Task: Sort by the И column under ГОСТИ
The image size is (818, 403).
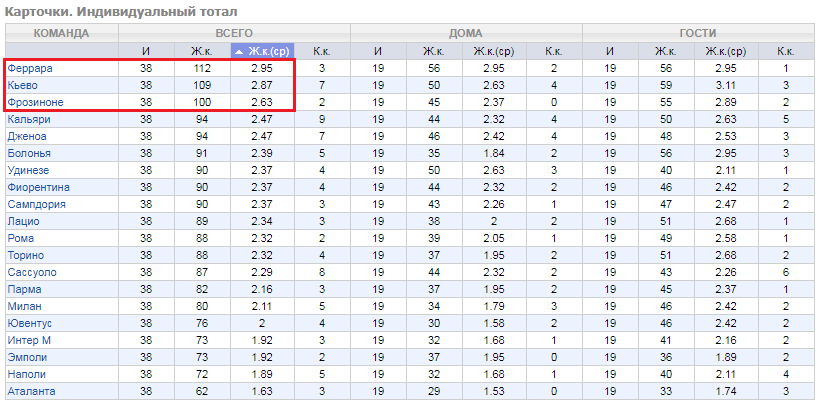Action: [x=610, y=51]
